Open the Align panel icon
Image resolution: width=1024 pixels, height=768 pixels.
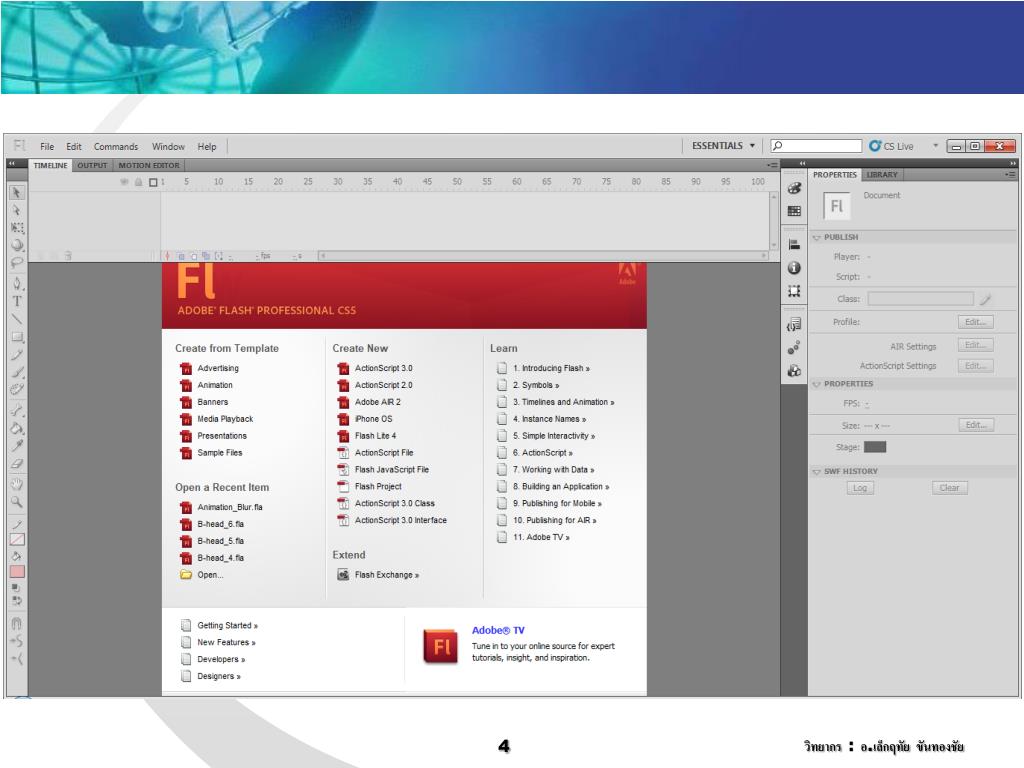[794, 245]
